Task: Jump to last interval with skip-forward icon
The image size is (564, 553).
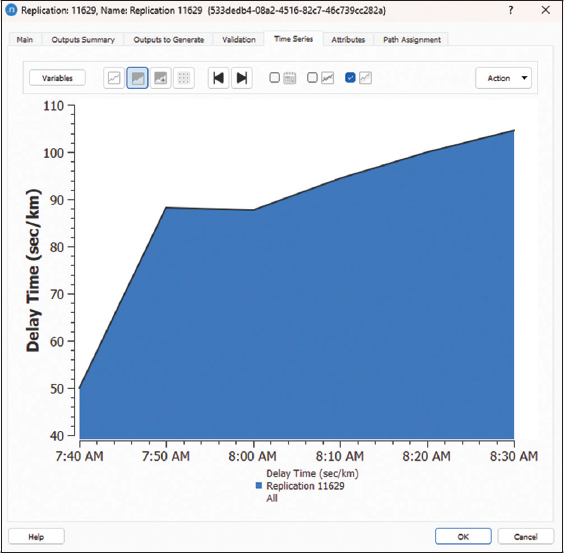Action: 242,78
